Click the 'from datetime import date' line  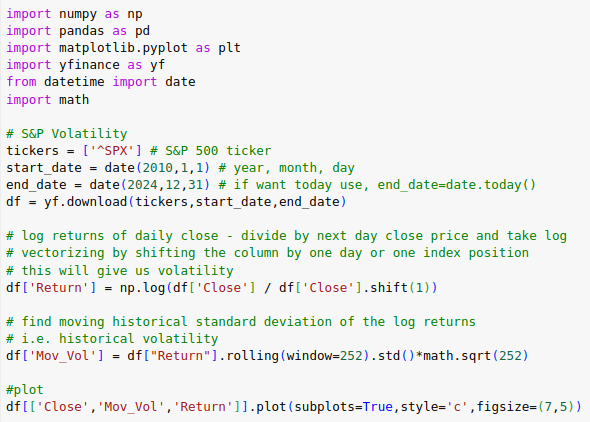click(x=101, y=82)
